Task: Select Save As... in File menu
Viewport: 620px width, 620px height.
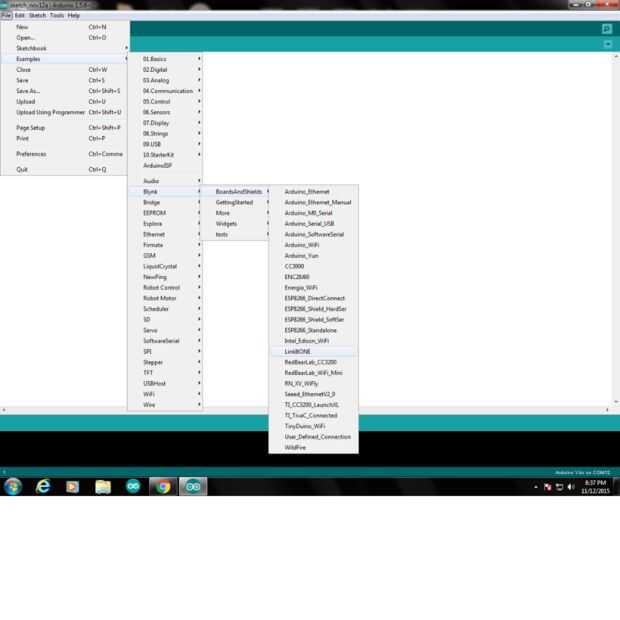Action: click(x=64, y=91)
